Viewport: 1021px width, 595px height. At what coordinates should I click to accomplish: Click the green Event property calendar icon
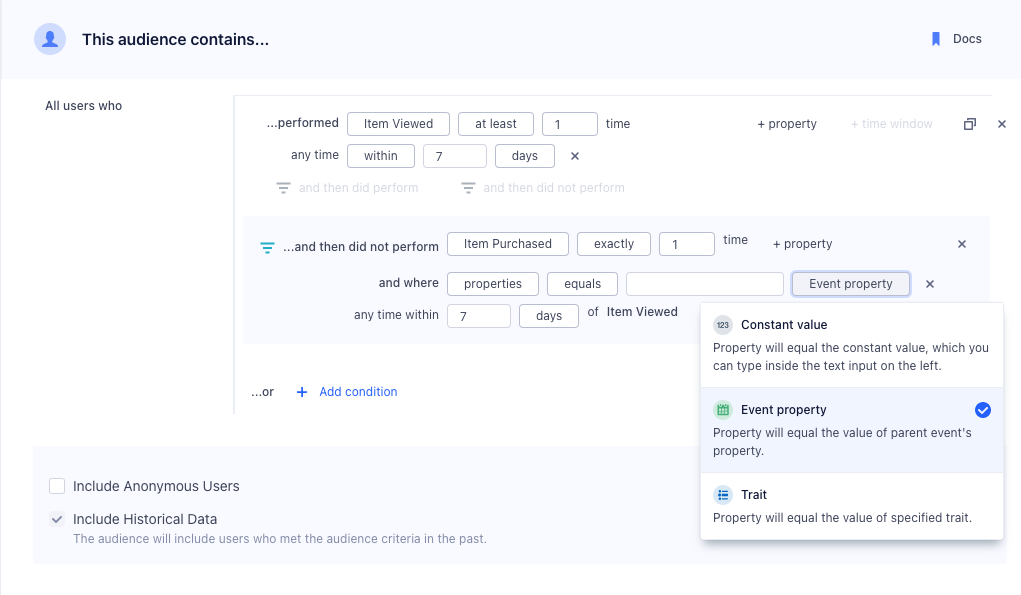[x=723, y=409]
